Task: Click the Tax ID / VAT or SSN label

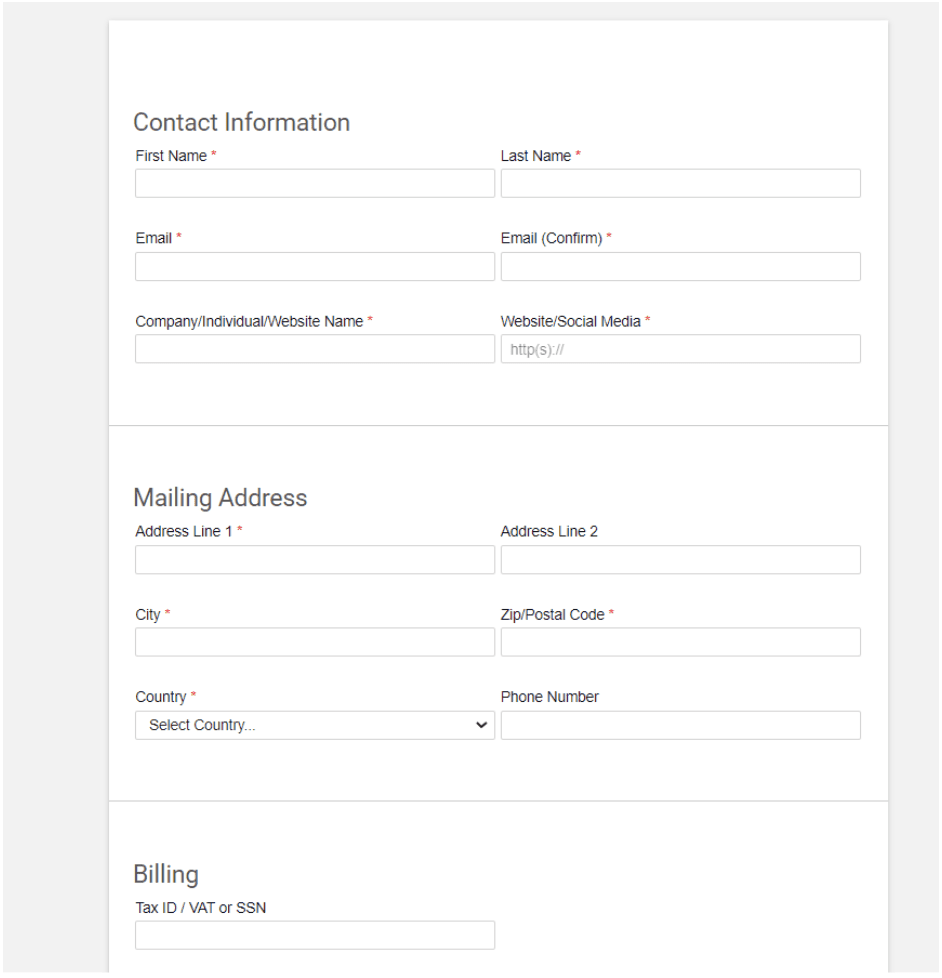Action: (x=202, y=907)
